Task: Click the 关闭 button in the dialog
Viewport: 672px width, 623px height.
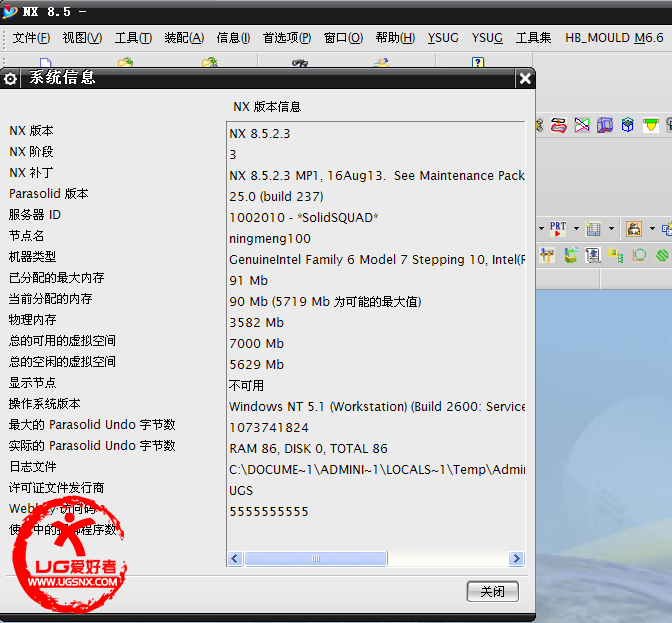Action: (492, 591)
